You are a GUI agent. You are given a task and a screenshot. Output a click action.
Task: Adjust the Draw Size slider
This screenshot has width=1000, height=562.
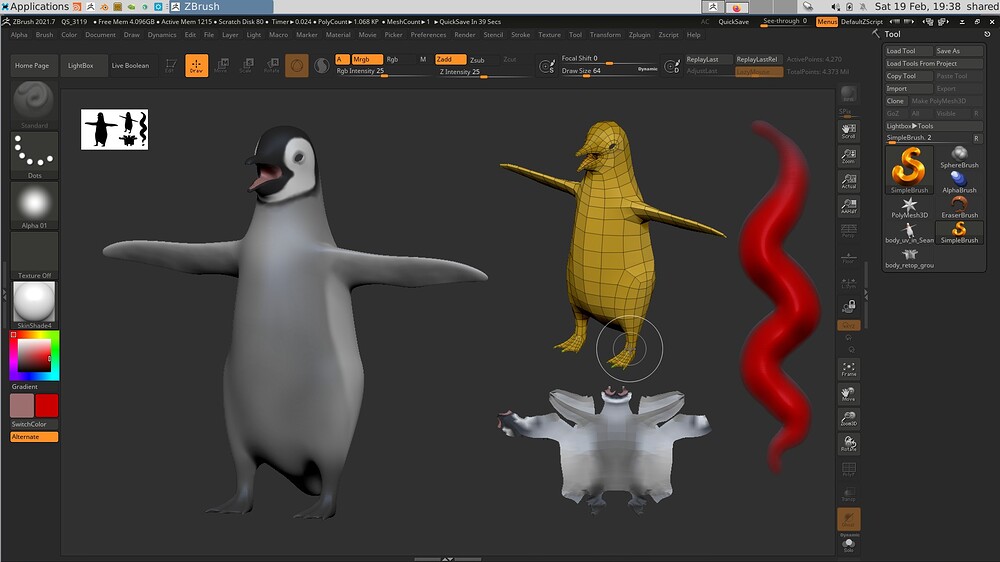coord(609,71)
